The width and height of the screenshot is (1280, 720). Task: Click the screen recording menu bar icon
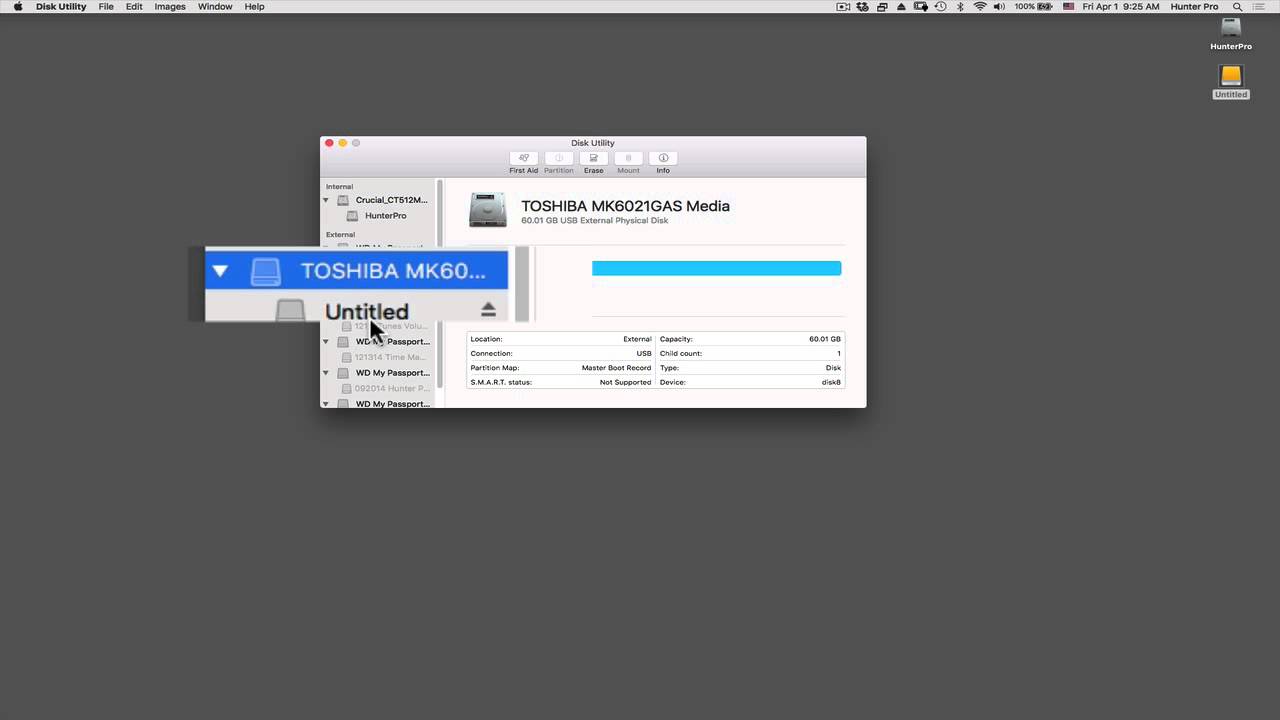click(x=843, y=7)
